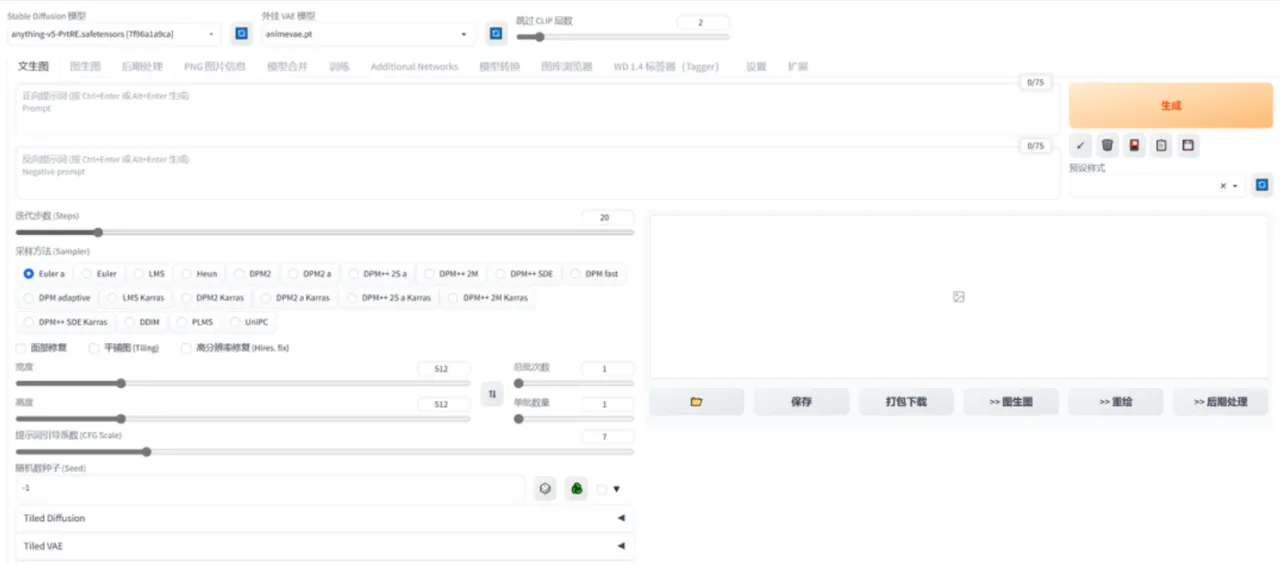Open the output folder with the folder icon
1280x564 pixels.
pos(696,402)
